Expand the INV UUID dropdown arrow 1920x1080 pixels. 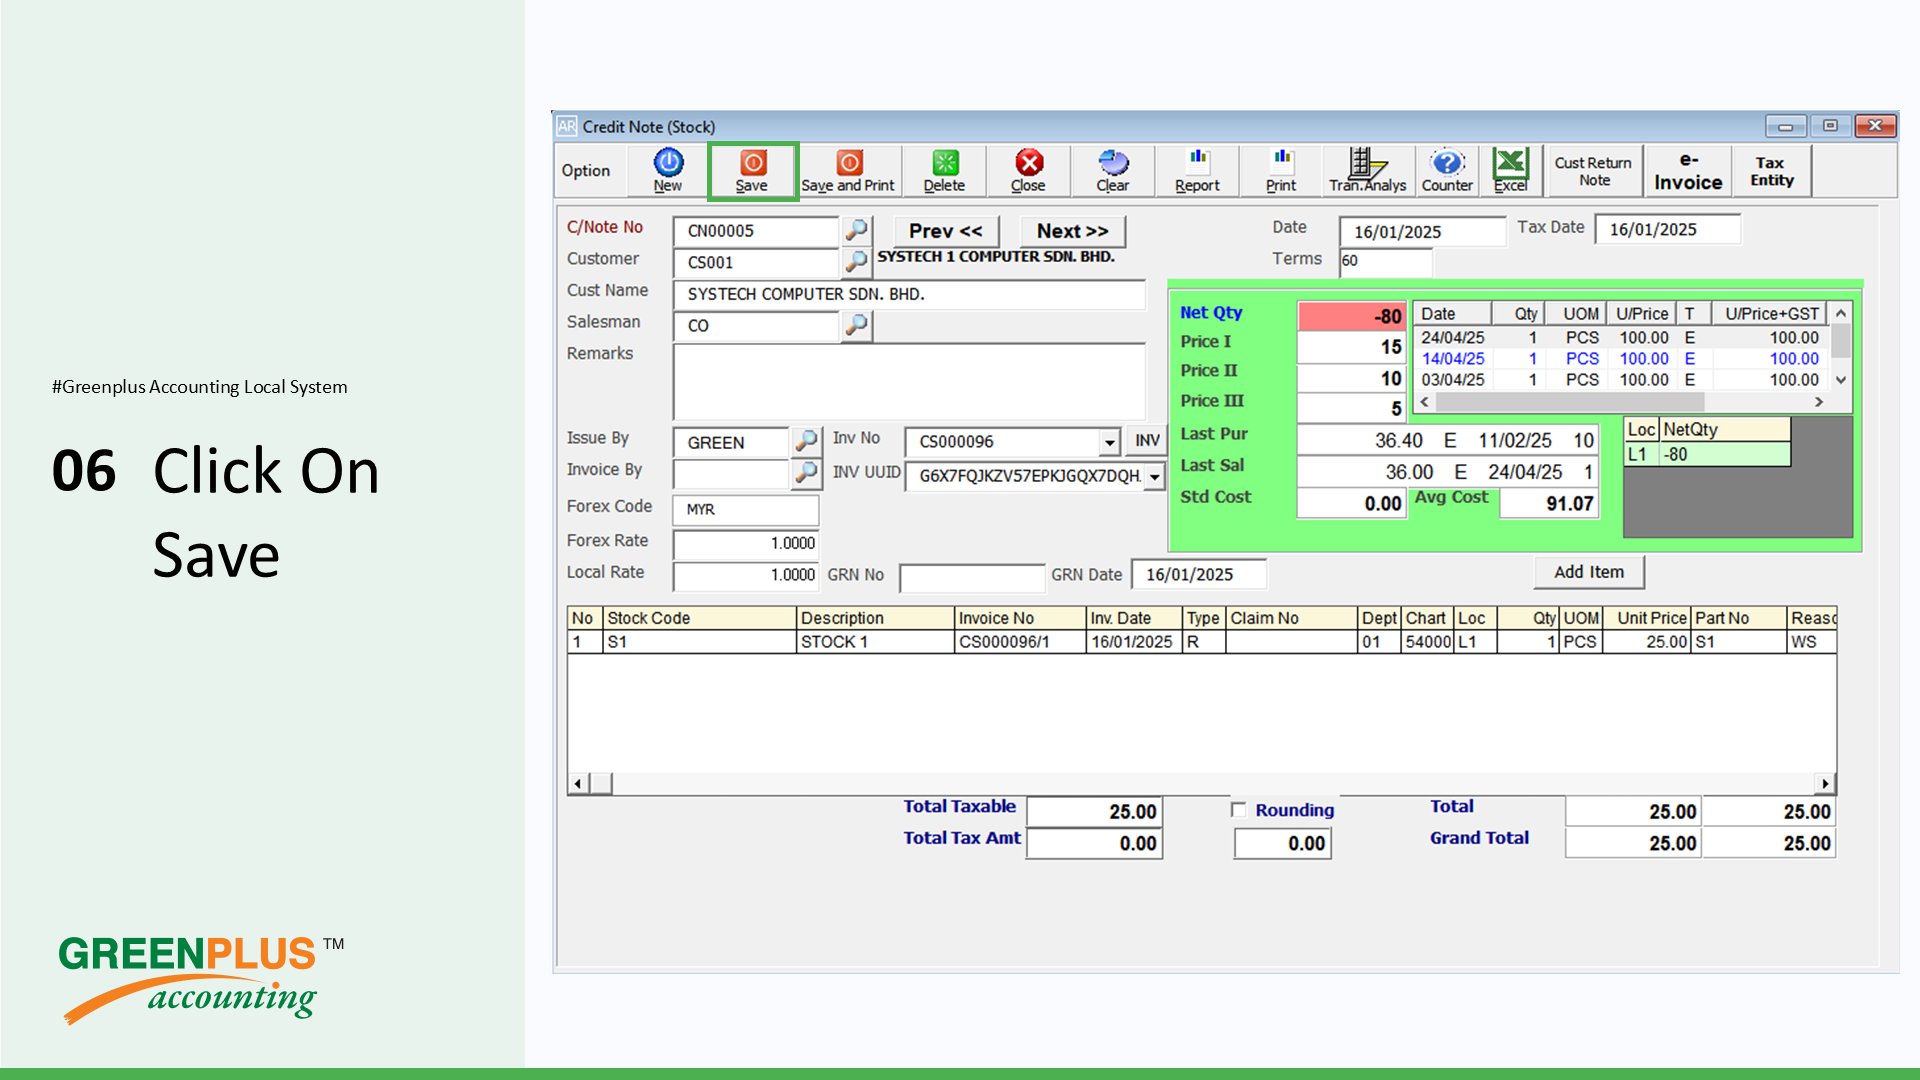coord(1155,476)
